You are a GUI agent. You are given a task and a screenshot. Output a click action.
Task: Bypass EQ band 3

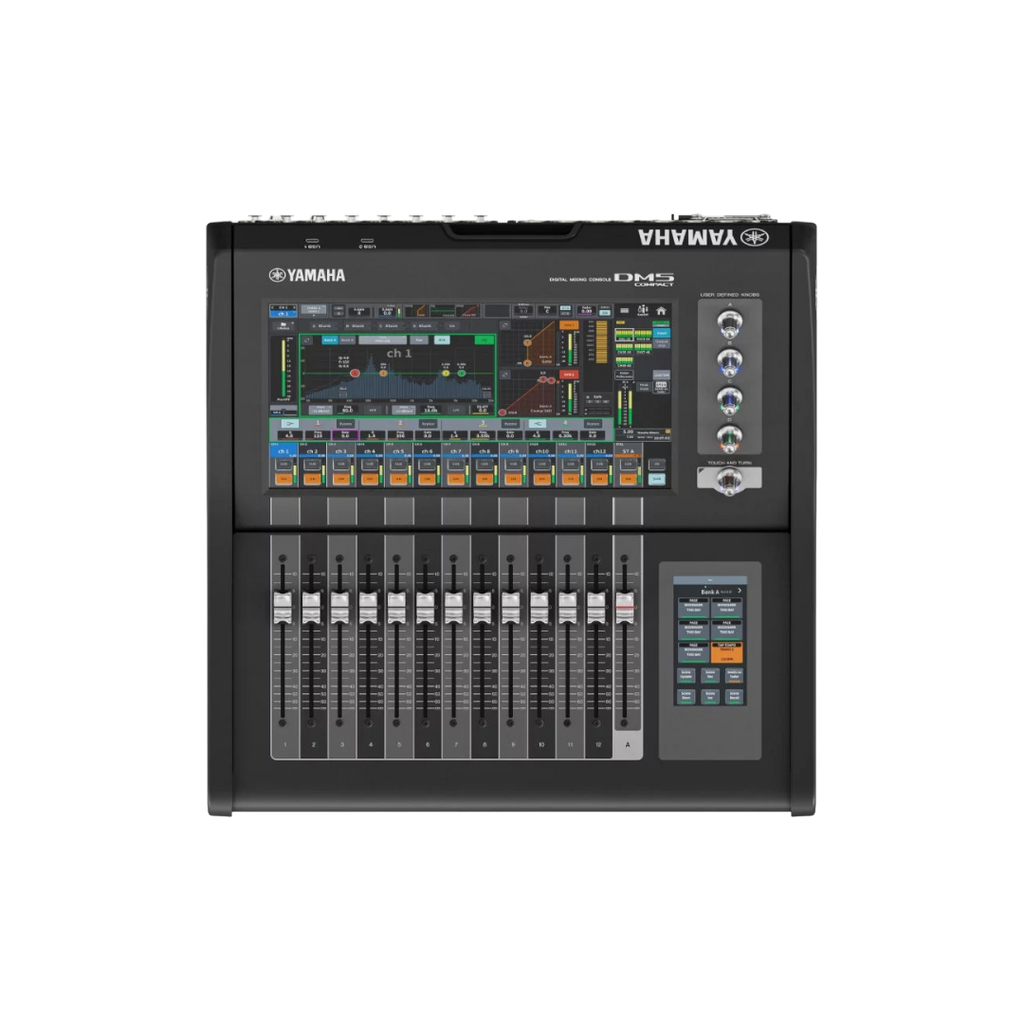511,423
